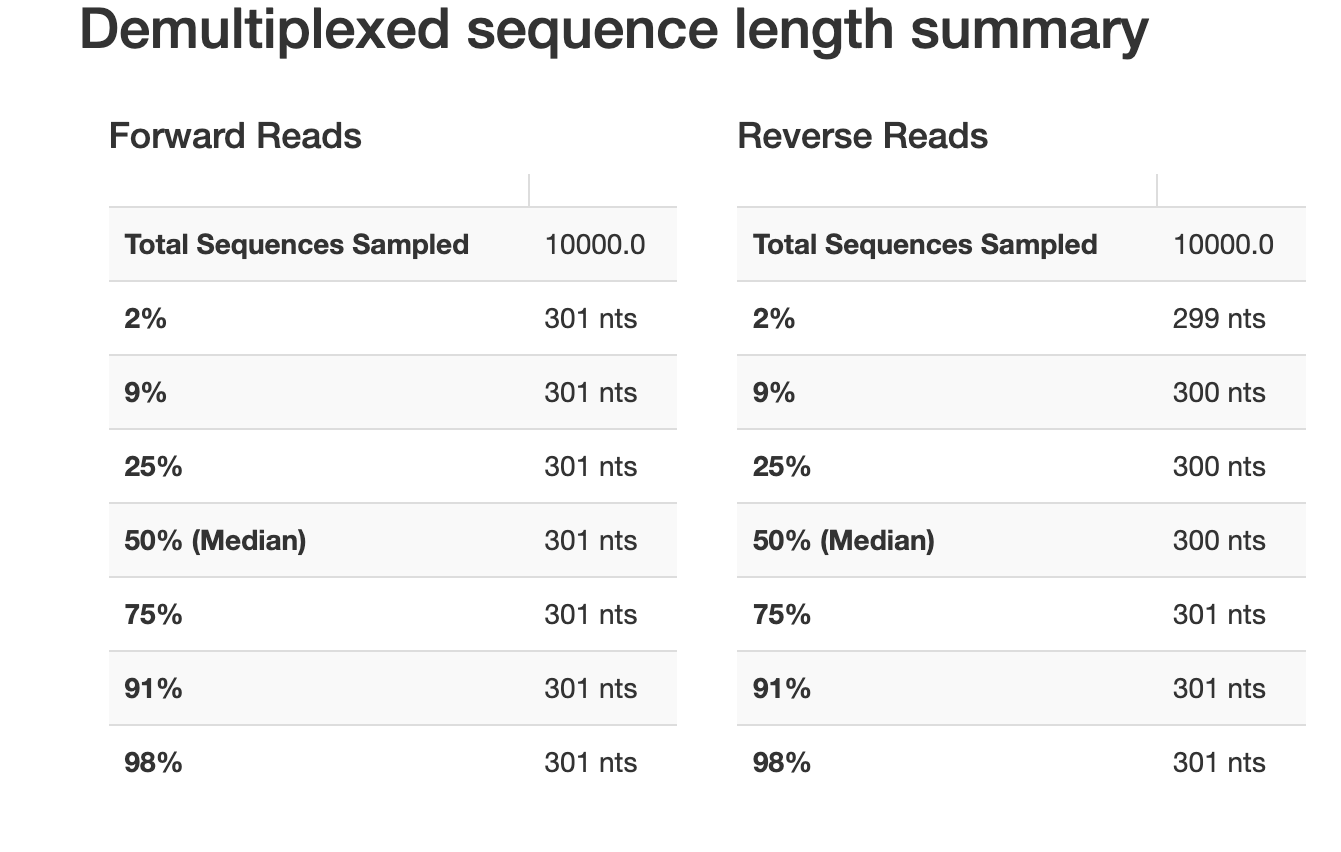Viewport: 1341px width, 852px height.
Task: Click the 299 nts value in Reverse Reads
Action: [x=1218, y=319]
